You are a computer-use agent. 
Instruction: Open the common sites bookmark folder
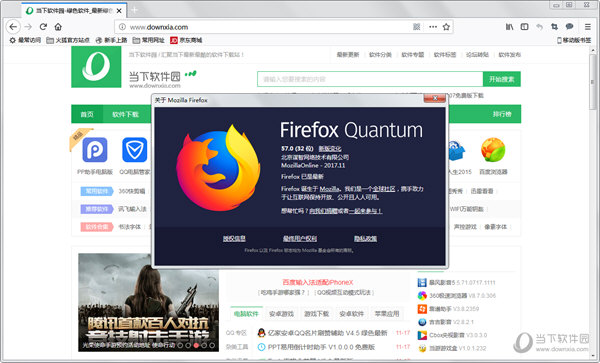(148, 40)
